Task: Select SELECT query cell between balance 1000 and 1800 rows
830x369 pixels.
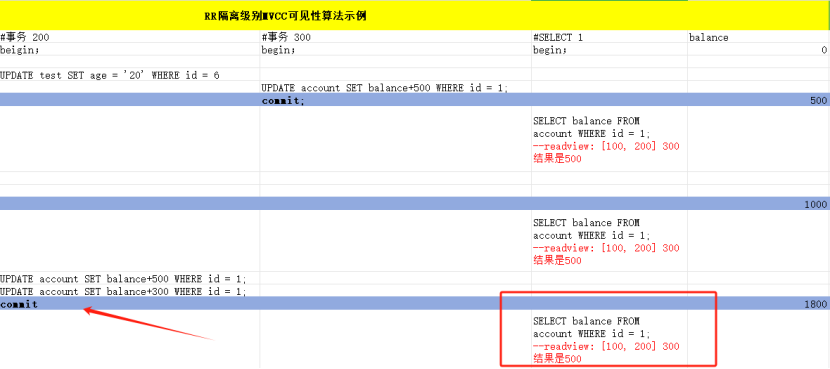Action: click(609, 241)
